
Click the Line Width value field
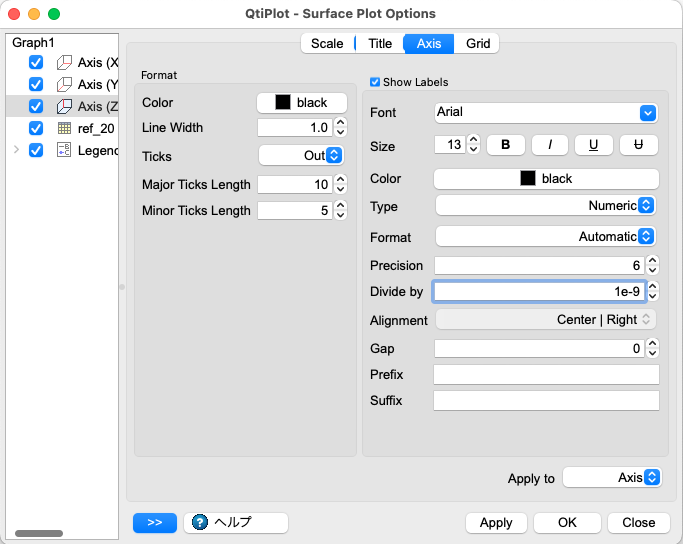[295, 128]
